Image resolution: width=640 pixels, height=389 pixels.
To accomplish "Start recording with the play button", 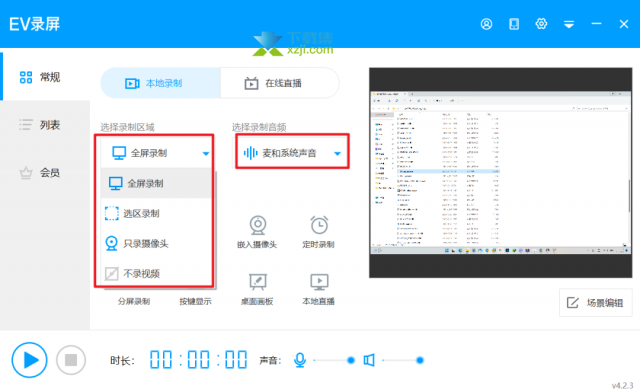I will tap(29, 360).
